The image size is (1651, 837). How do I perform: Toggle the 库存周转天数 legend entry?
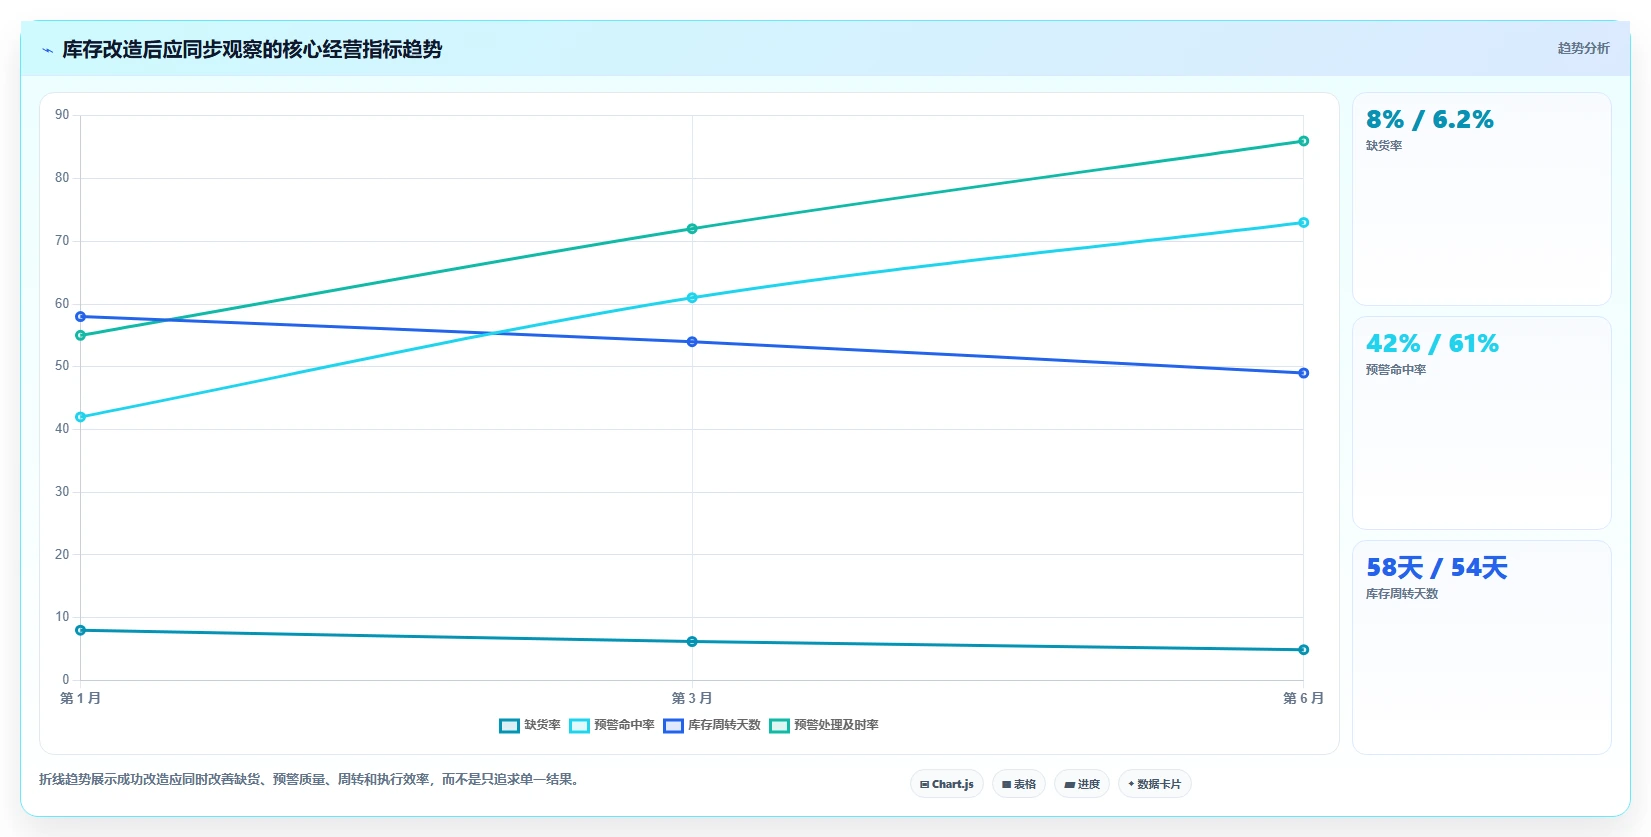pyautogui.click(x=712, y=725)
